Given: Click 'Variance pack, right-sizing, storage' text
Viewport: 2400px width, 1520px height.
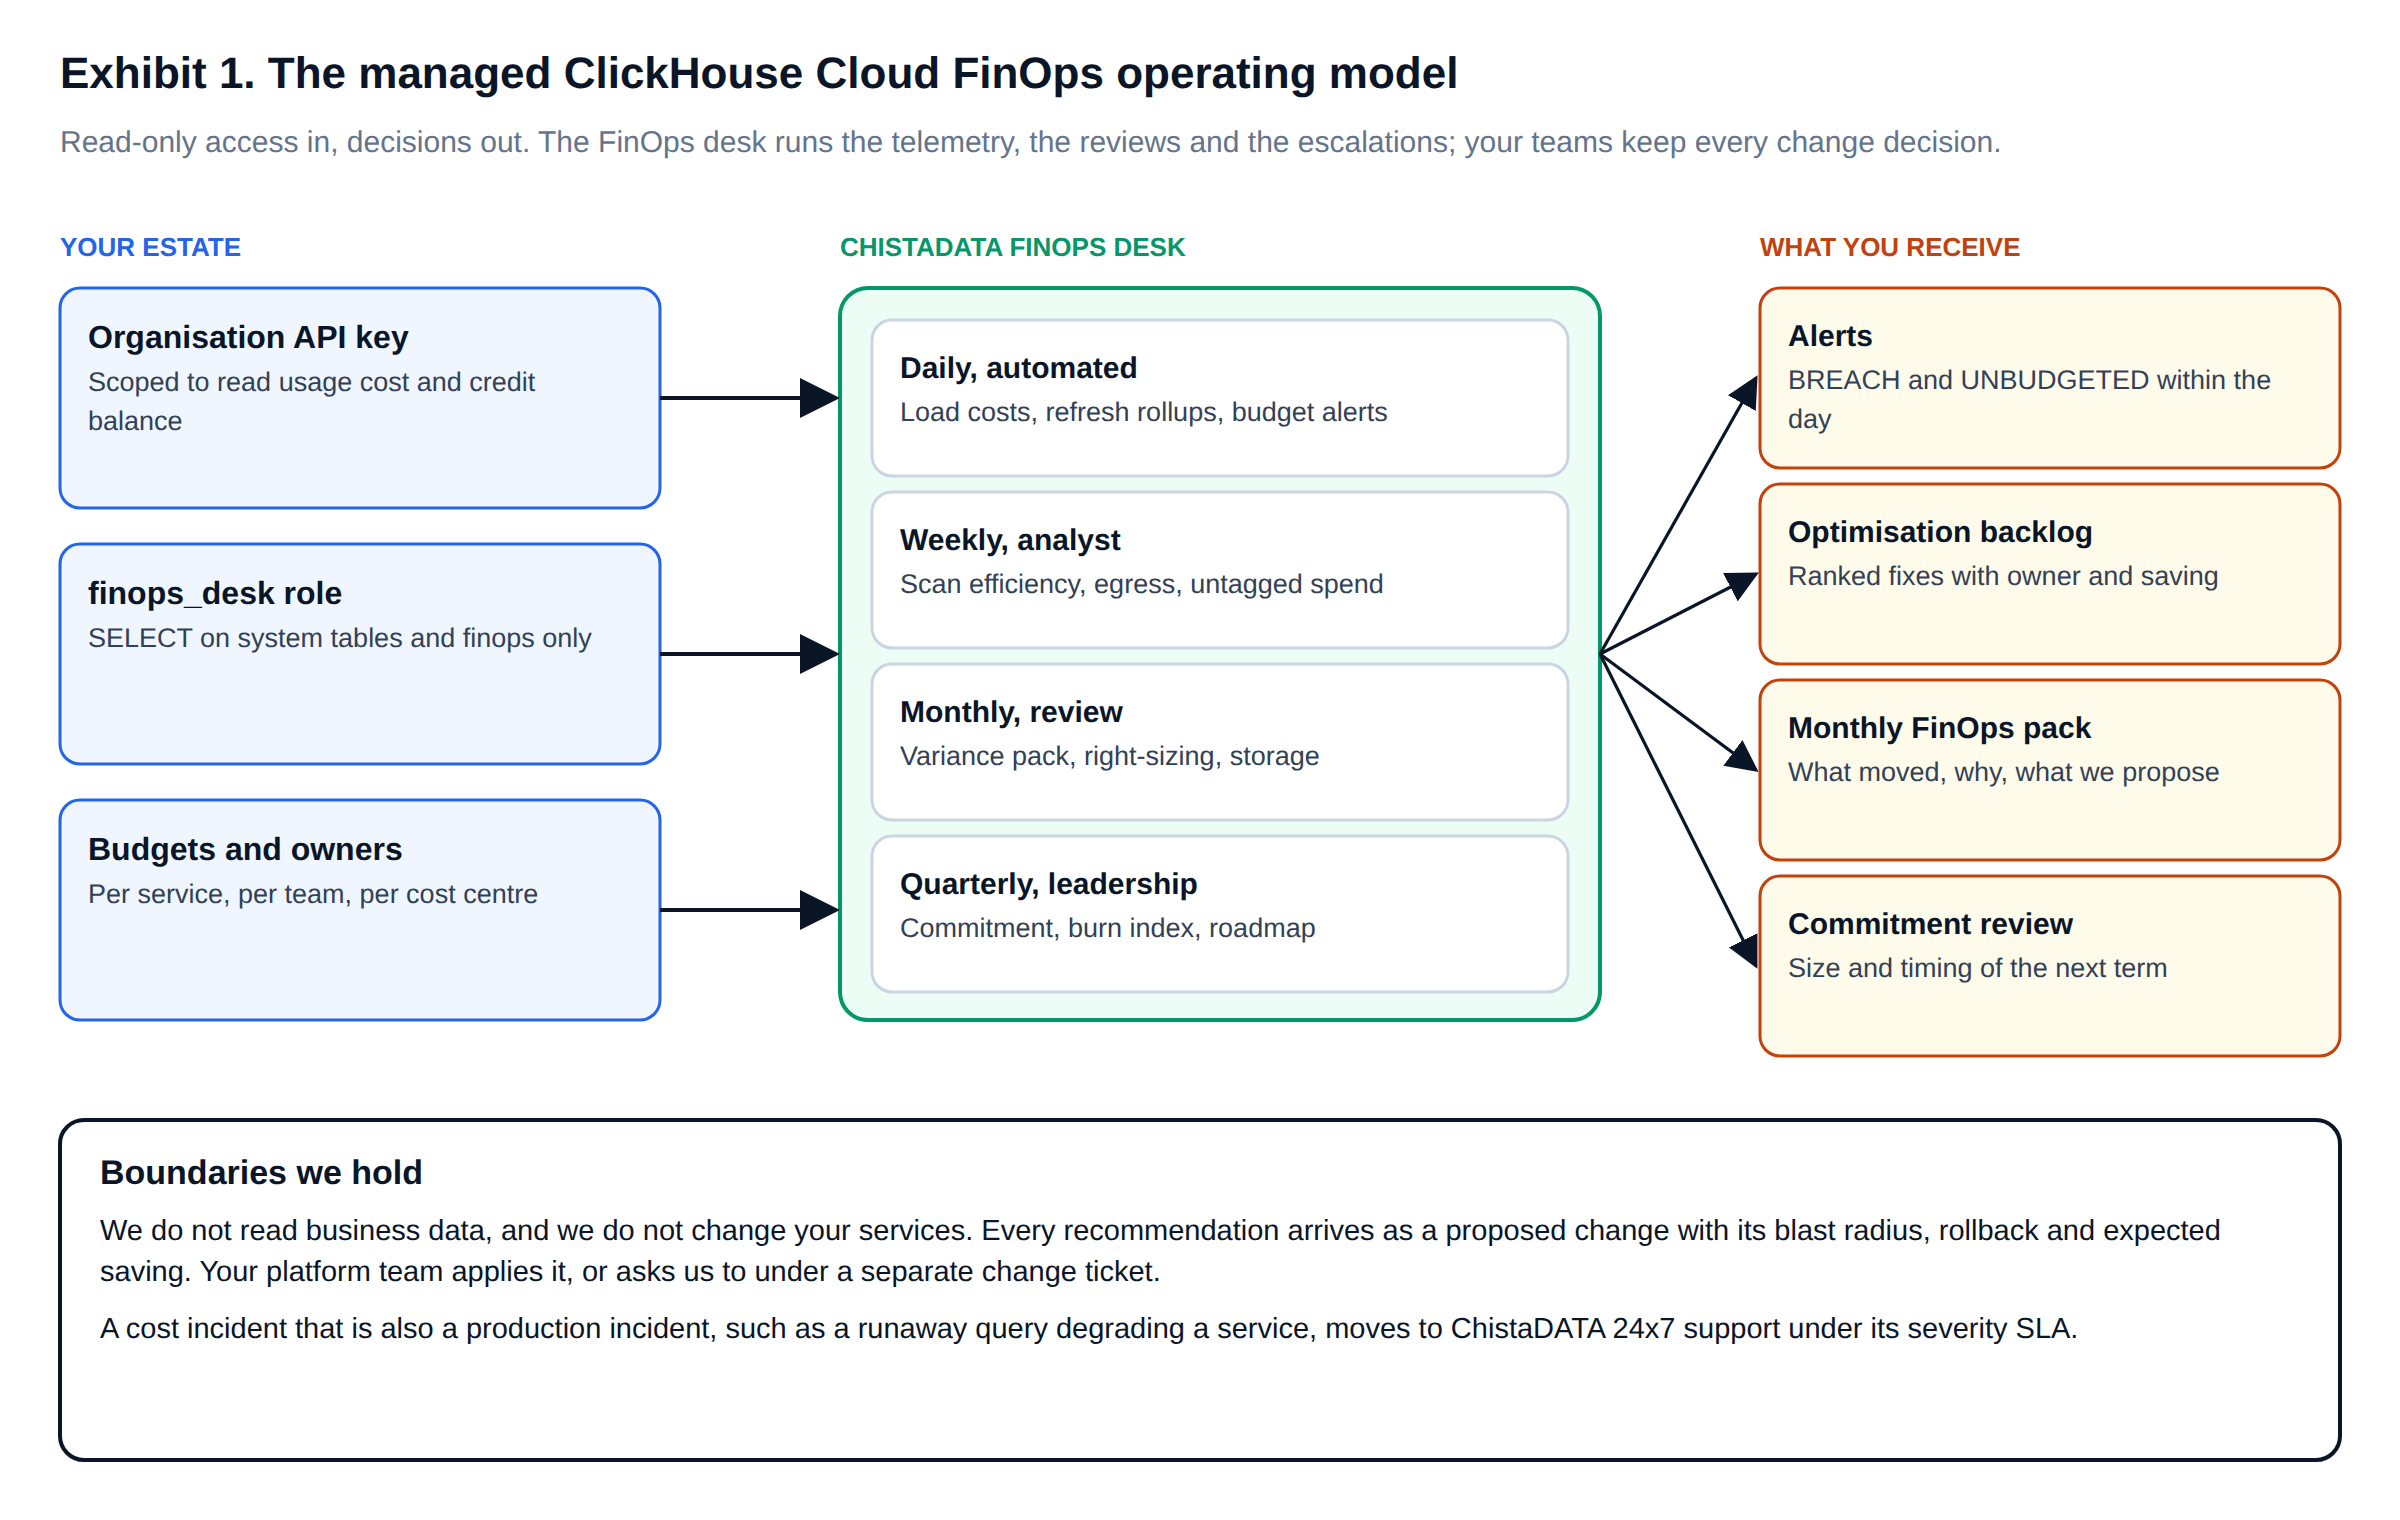Looking at the screenshot, I should click(1109, 756).
